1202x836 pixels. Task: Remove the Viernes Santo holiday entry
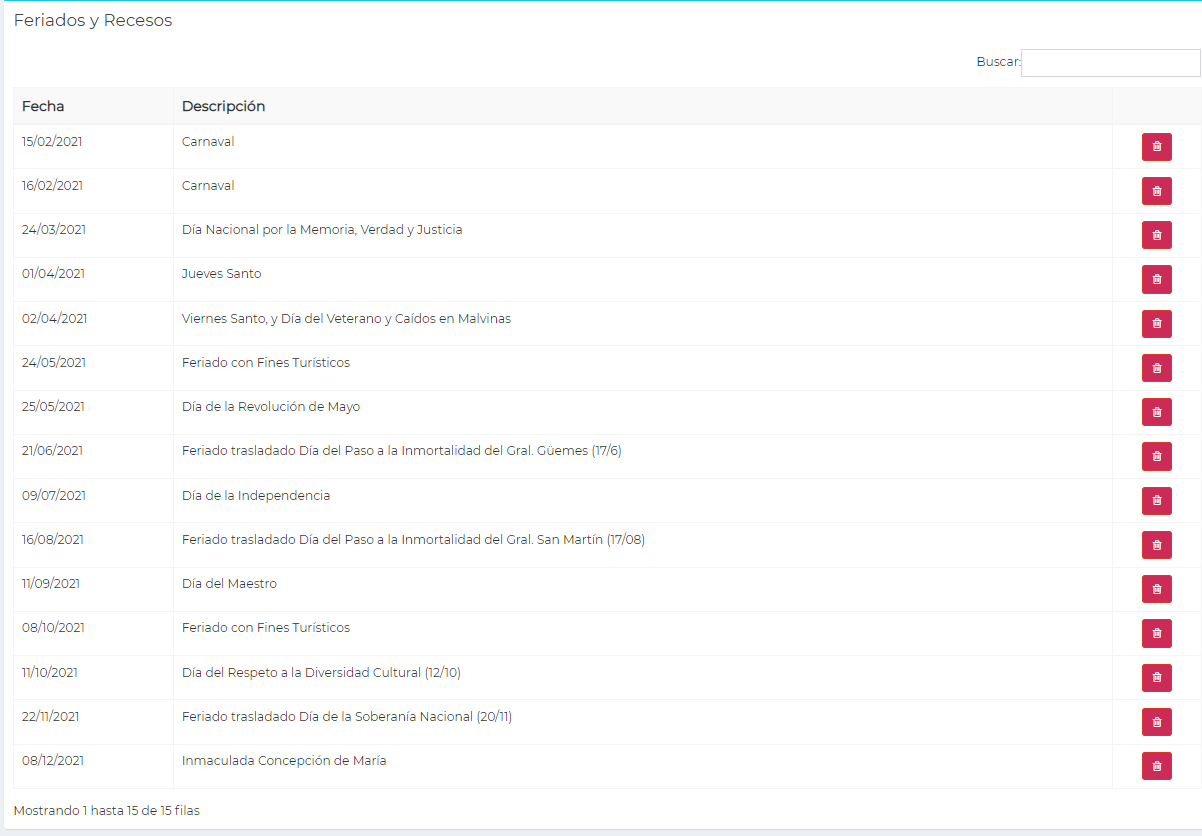[x=1156, y=324]
